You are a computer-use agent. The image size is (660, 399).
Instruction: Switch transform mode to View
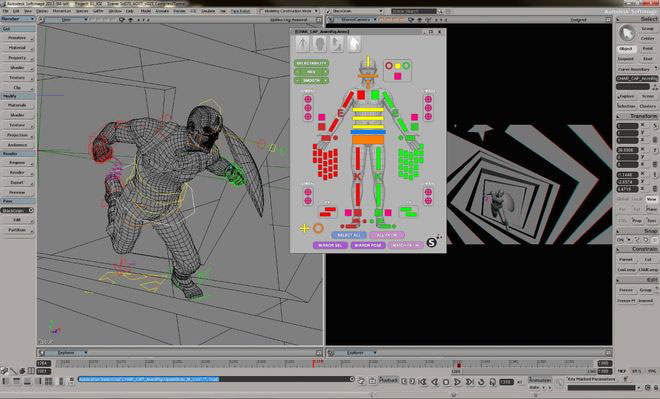click(x=651, y=199)
